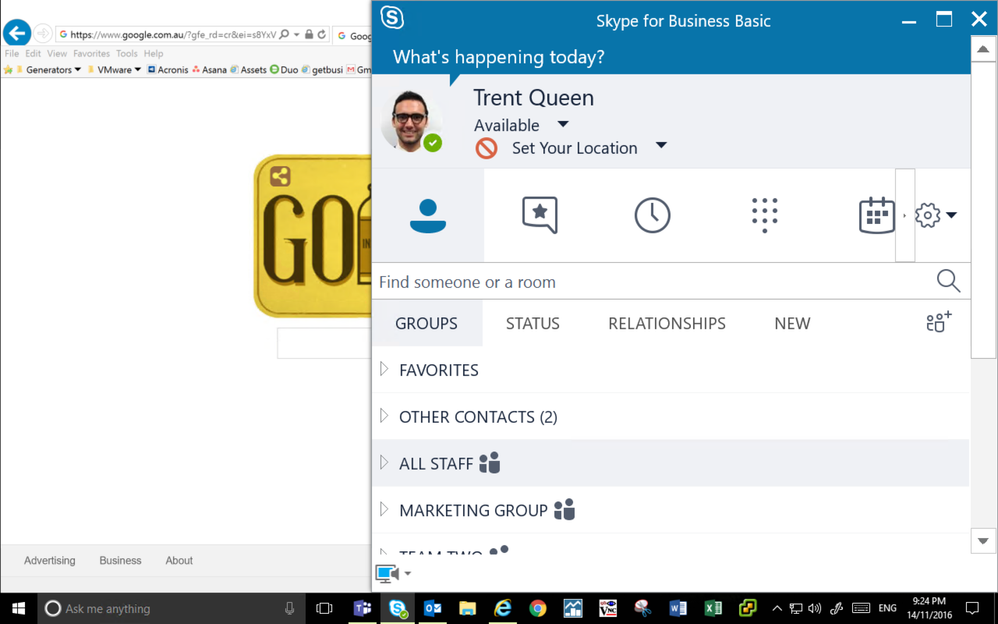Open Word from the taskbar
The image size is (998, 624).
[x=678, y=609]
